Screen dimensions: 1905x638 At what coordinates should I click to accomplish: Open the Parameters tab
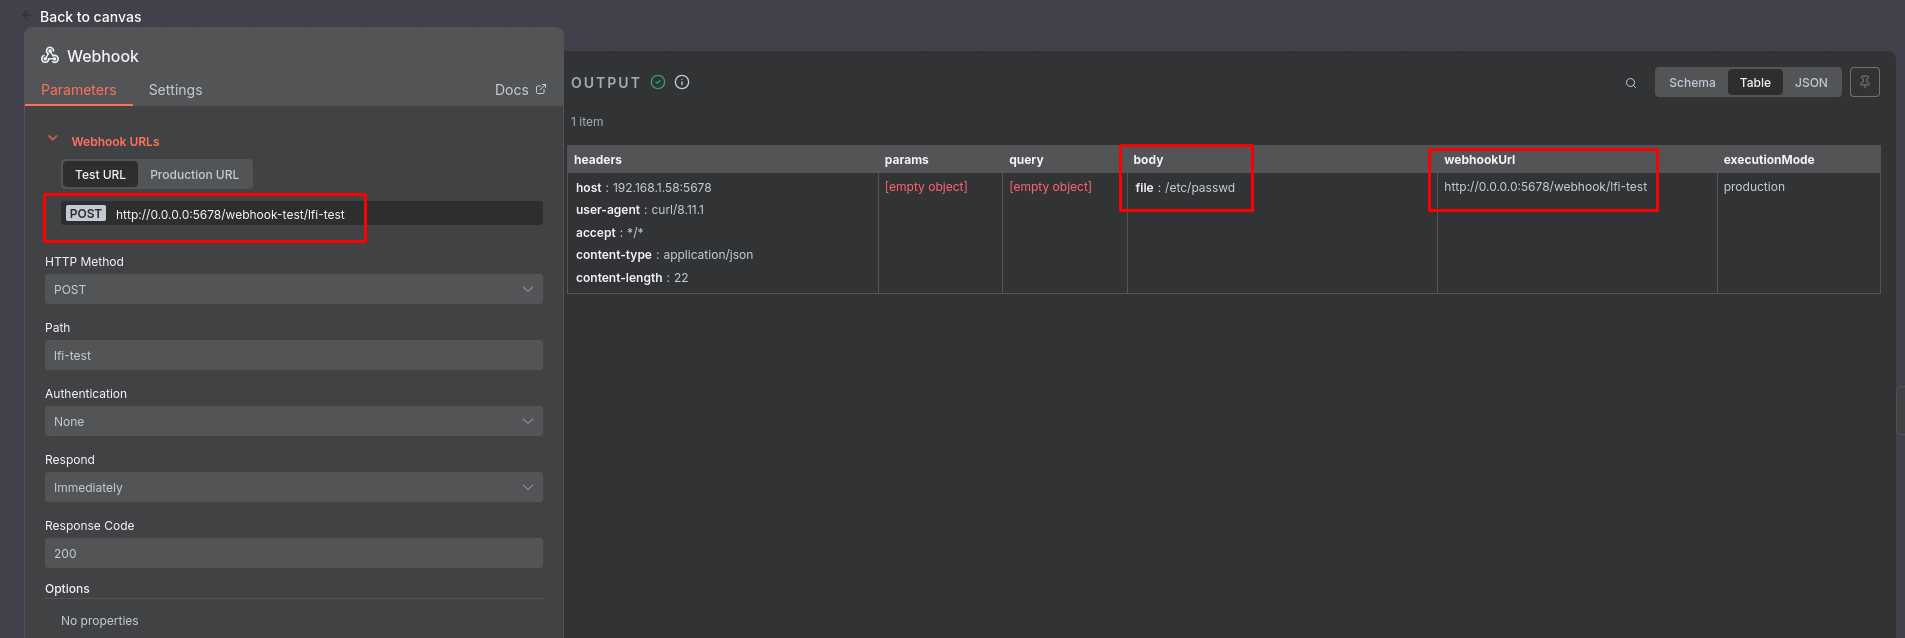(x=78, y=90)
